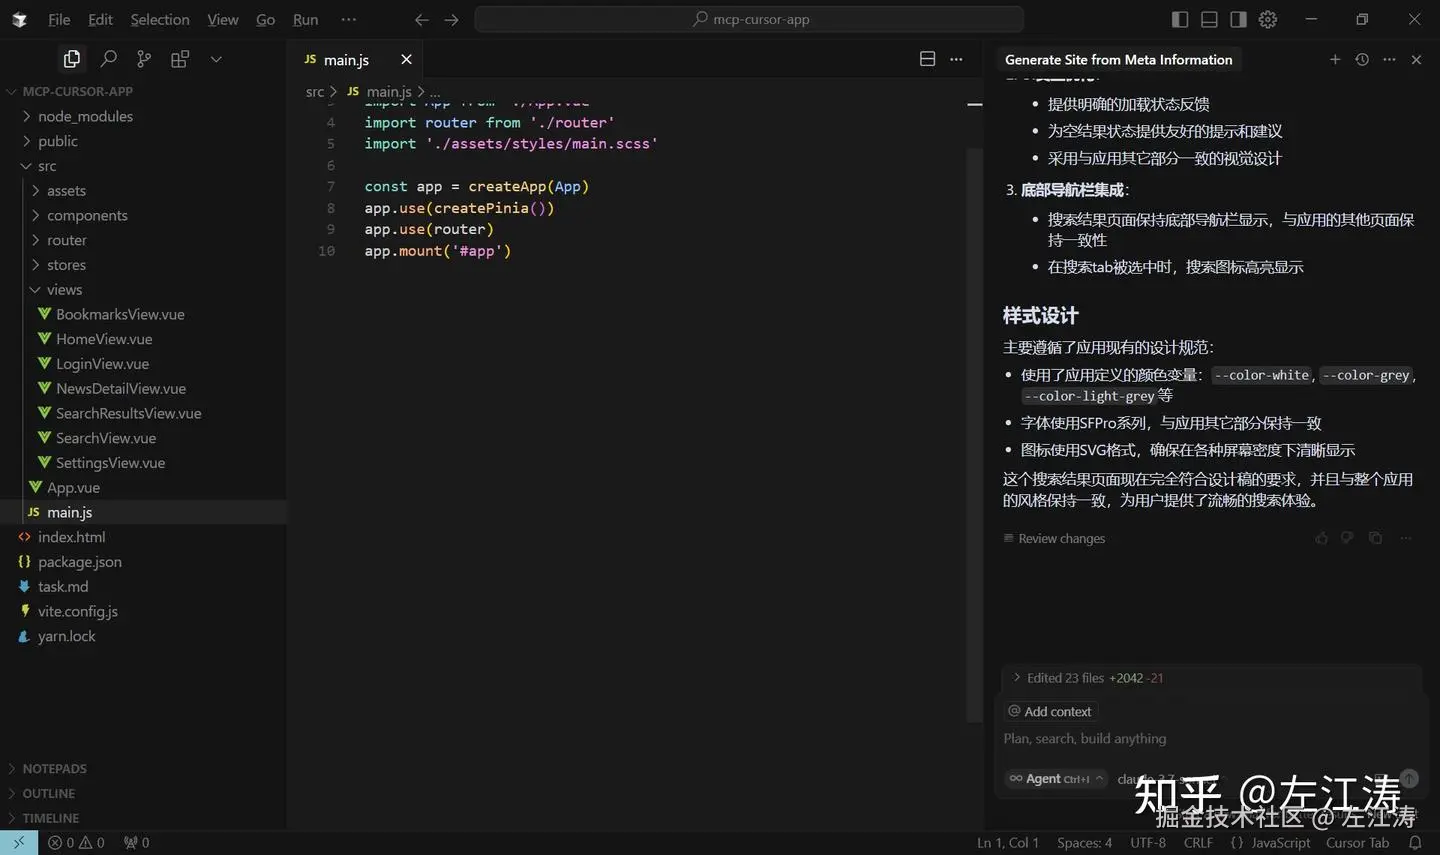The image size is (1440, 855).
Task: Close the main.js editor tab
Action: (406, 59)
